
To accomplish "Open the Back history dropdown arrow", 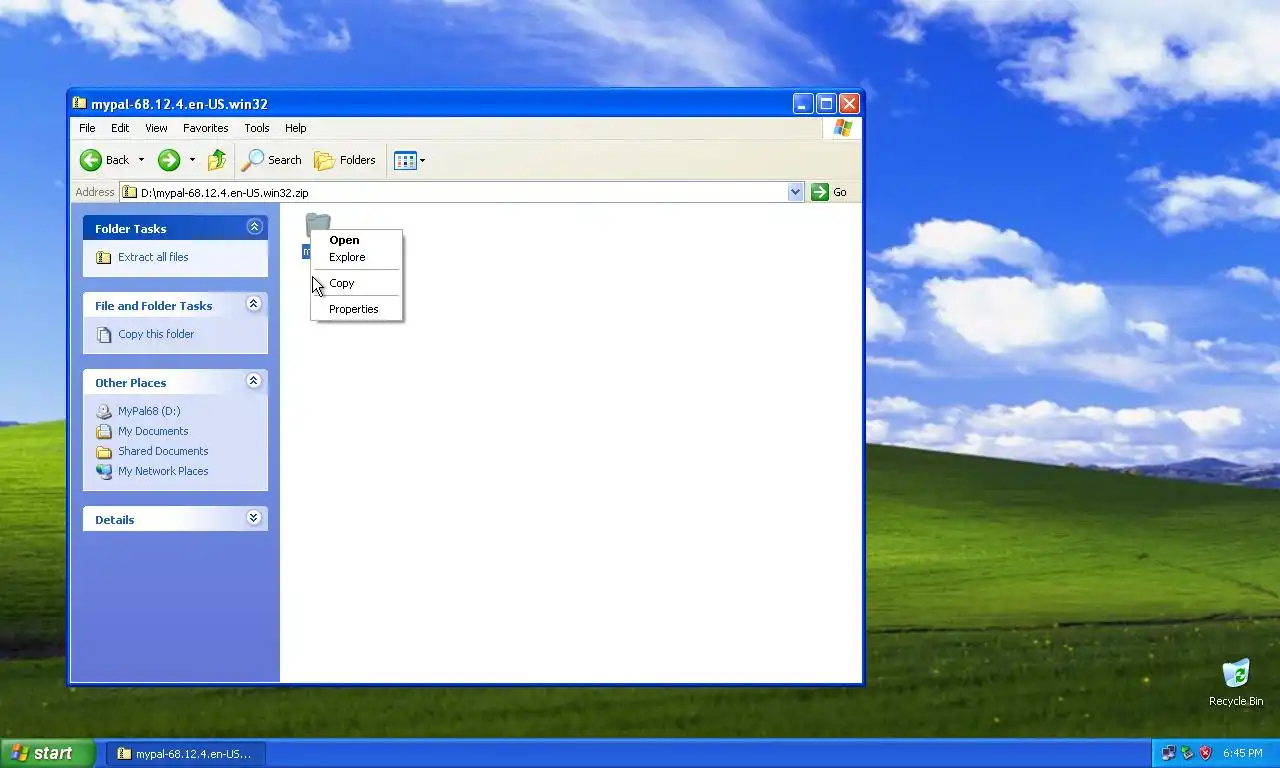I will 141,160.
